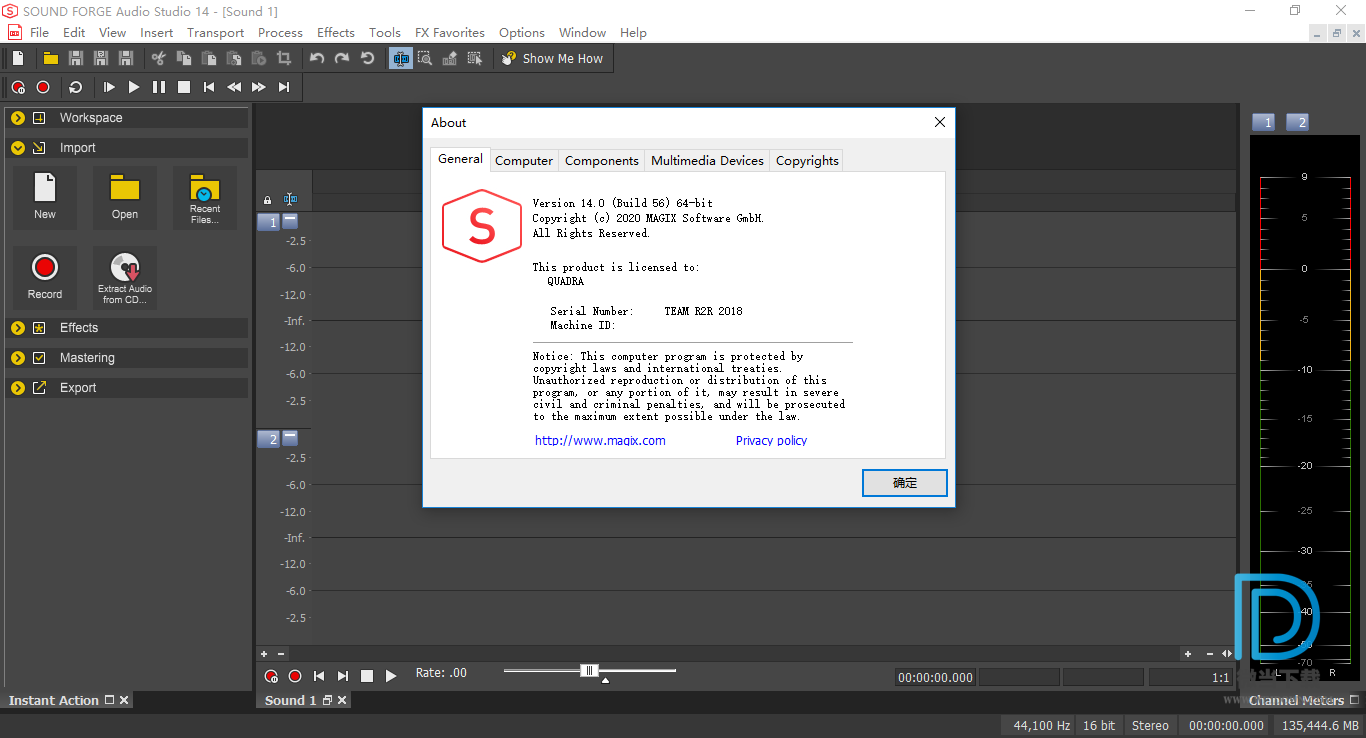Click Play in the Sound 1 window's bottom transport bar
1366x738 pixels.
click(391, 676)
